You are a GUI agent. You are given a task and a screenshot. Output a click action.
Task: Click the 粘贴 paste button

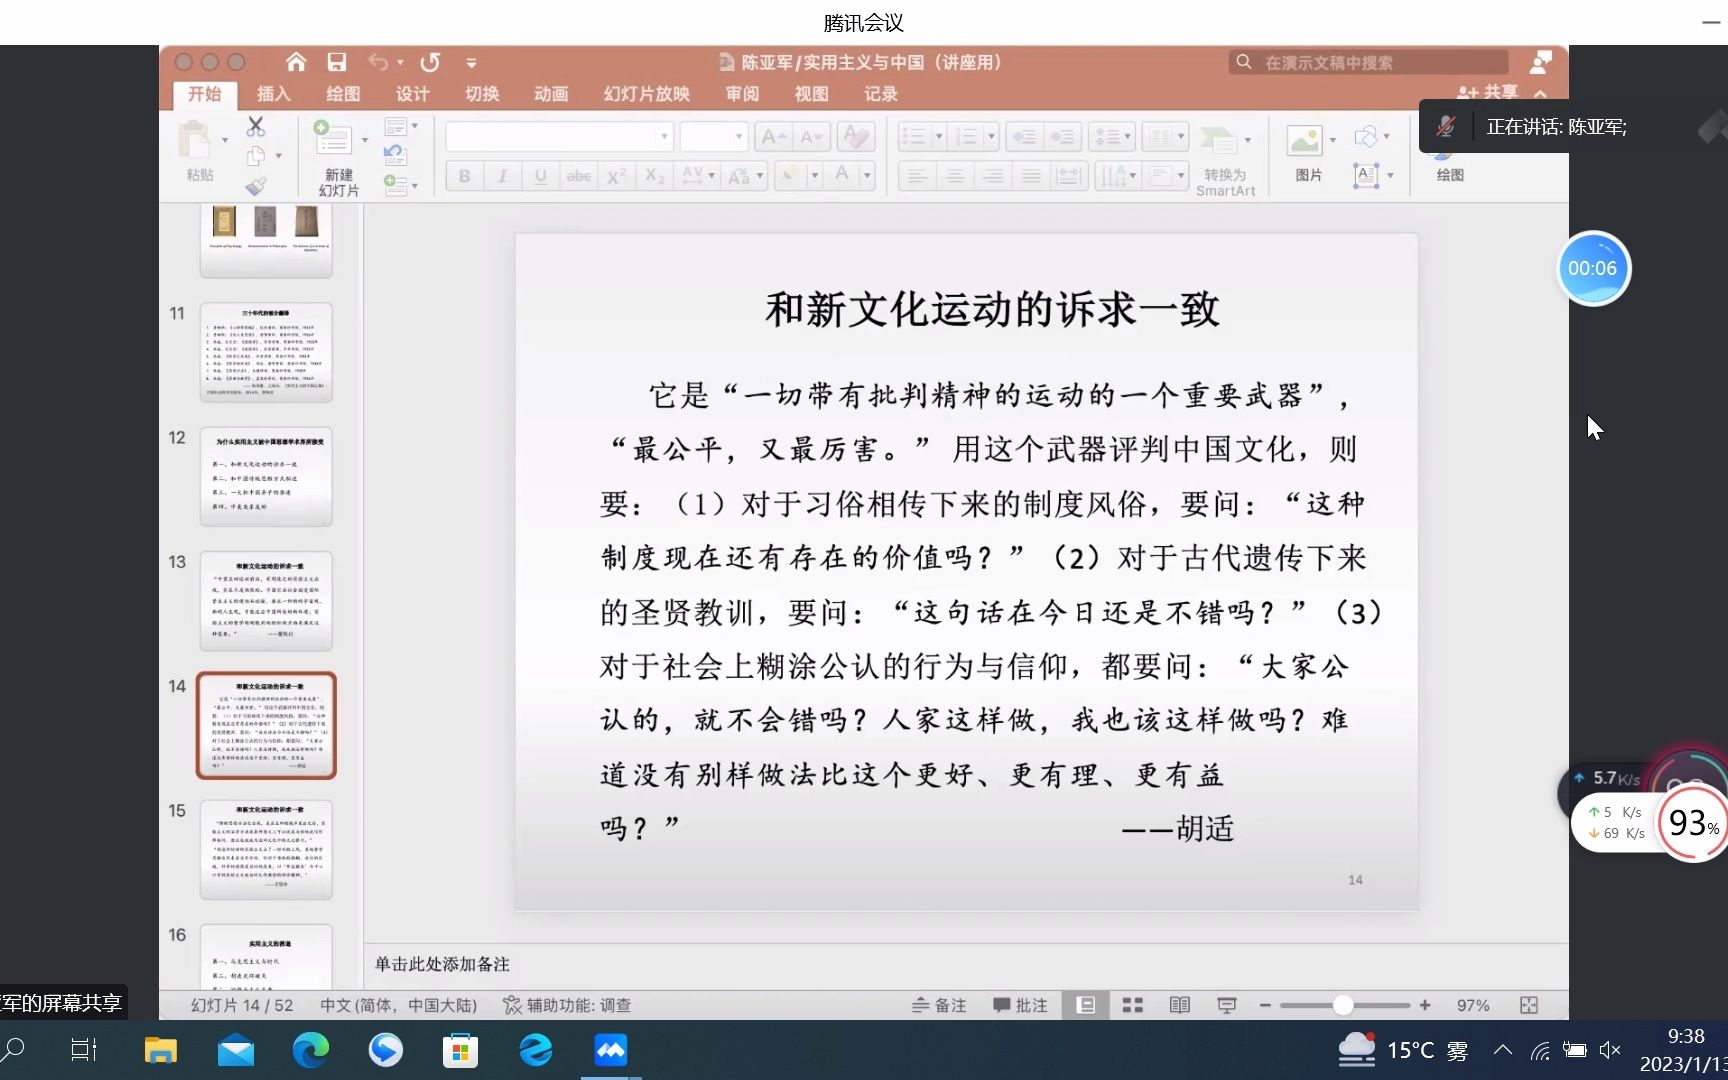tap(199, 151)
